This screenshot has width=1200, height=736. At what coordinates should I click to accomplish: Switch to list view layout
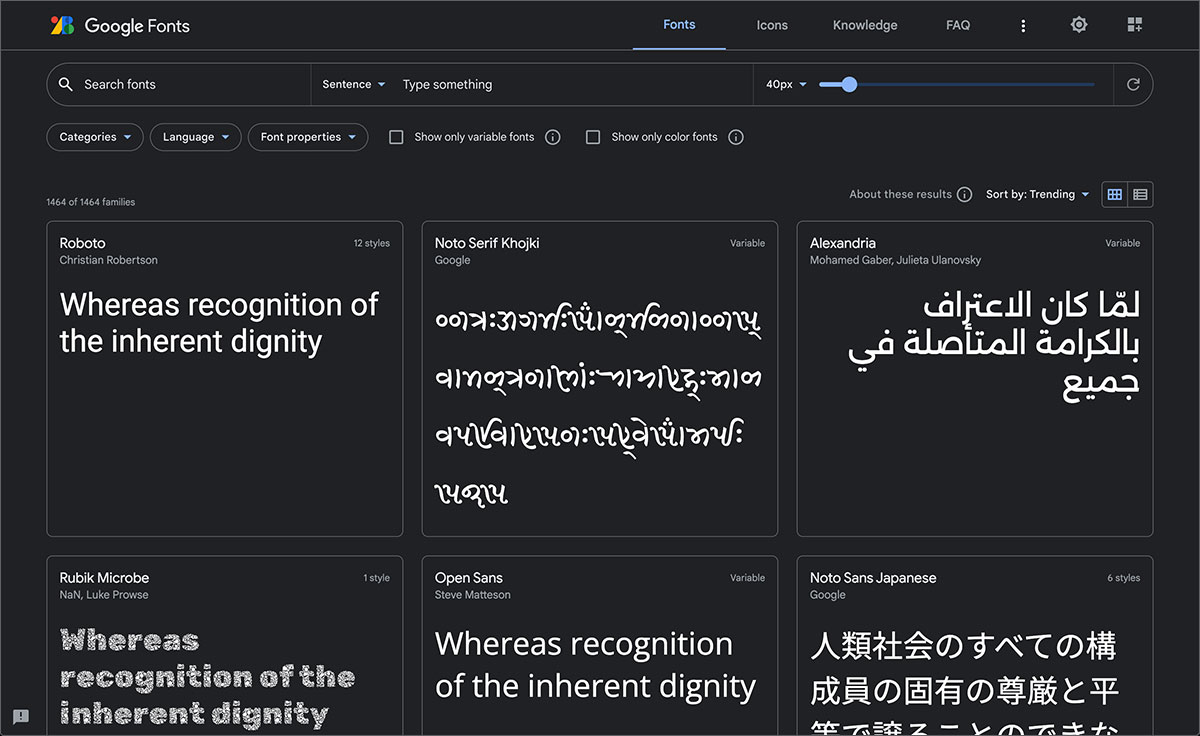[x=1141, y=194]
